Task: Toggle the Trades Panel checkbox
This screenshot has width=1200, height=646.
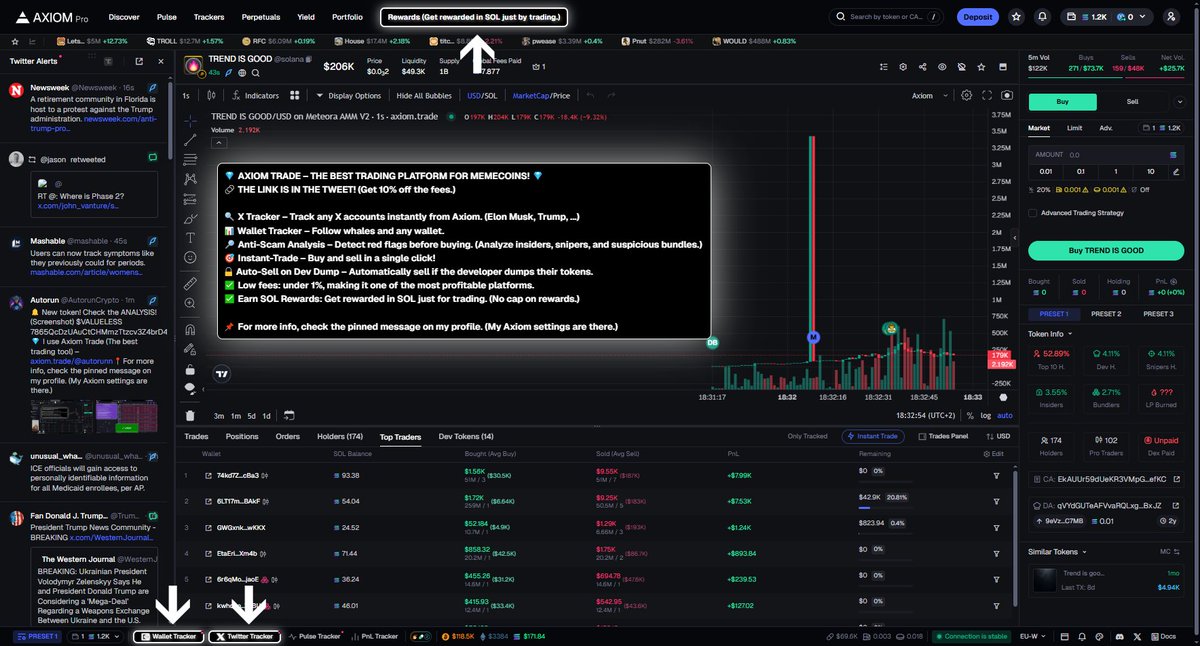Action: click(x=921, y=436)
